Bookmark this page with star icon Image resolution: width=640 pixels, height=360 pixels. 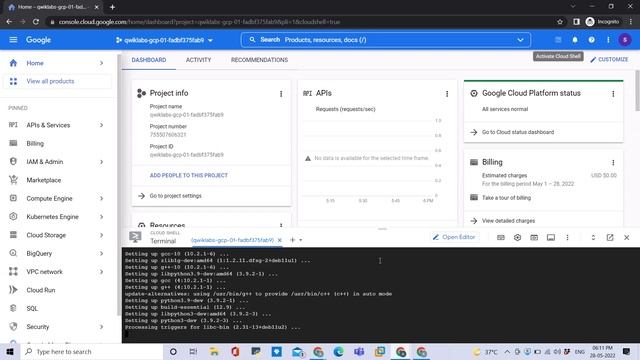click(560, 22)
